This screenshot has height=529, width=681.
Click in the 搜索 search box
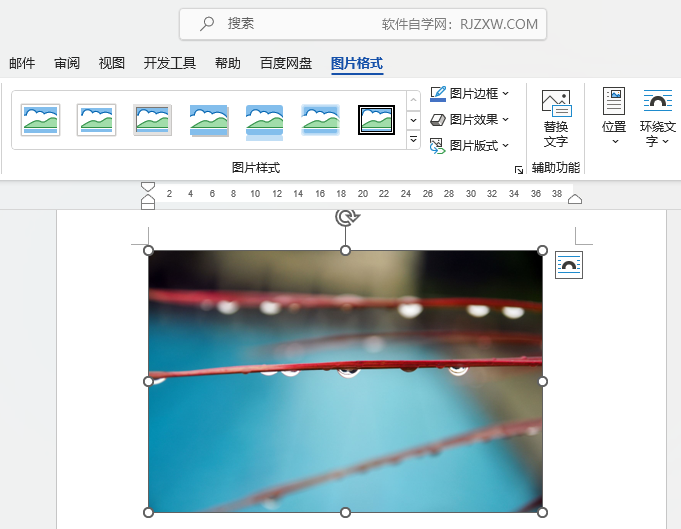pyautogui.click(x=363, y=24)
